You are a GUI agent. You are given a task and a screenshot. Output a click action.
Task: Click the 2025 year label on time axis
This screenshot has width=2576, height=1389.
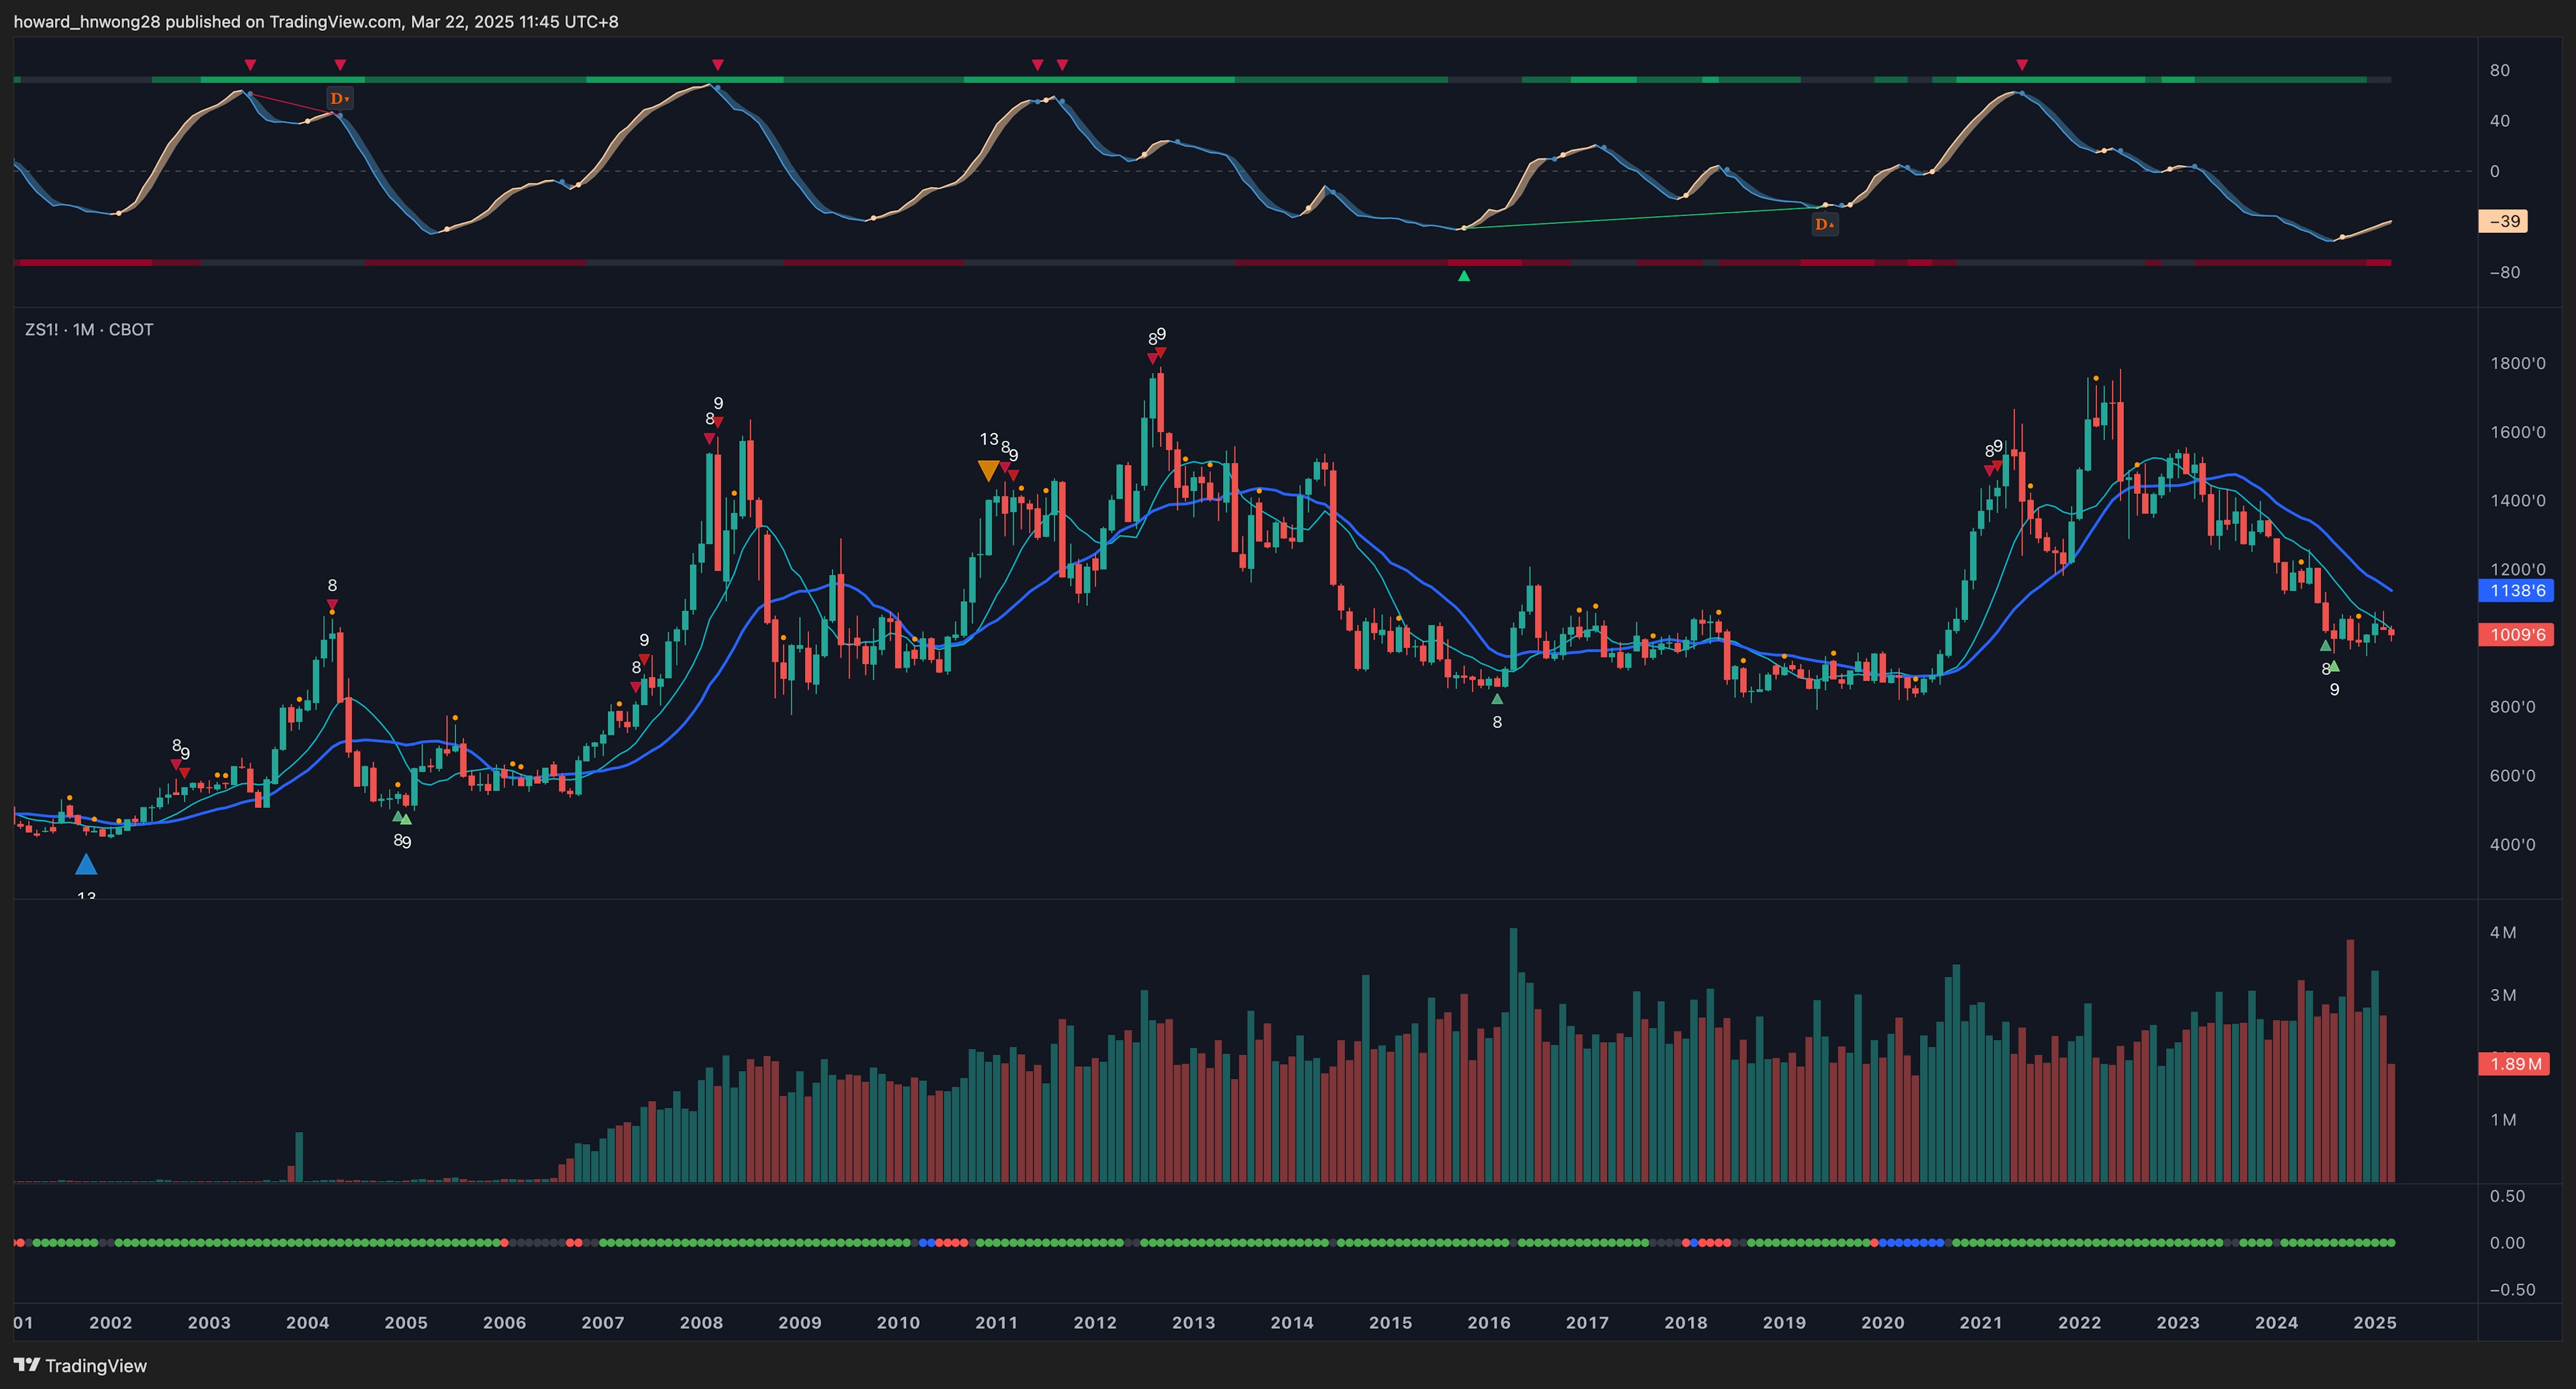click(2374, 1322)
